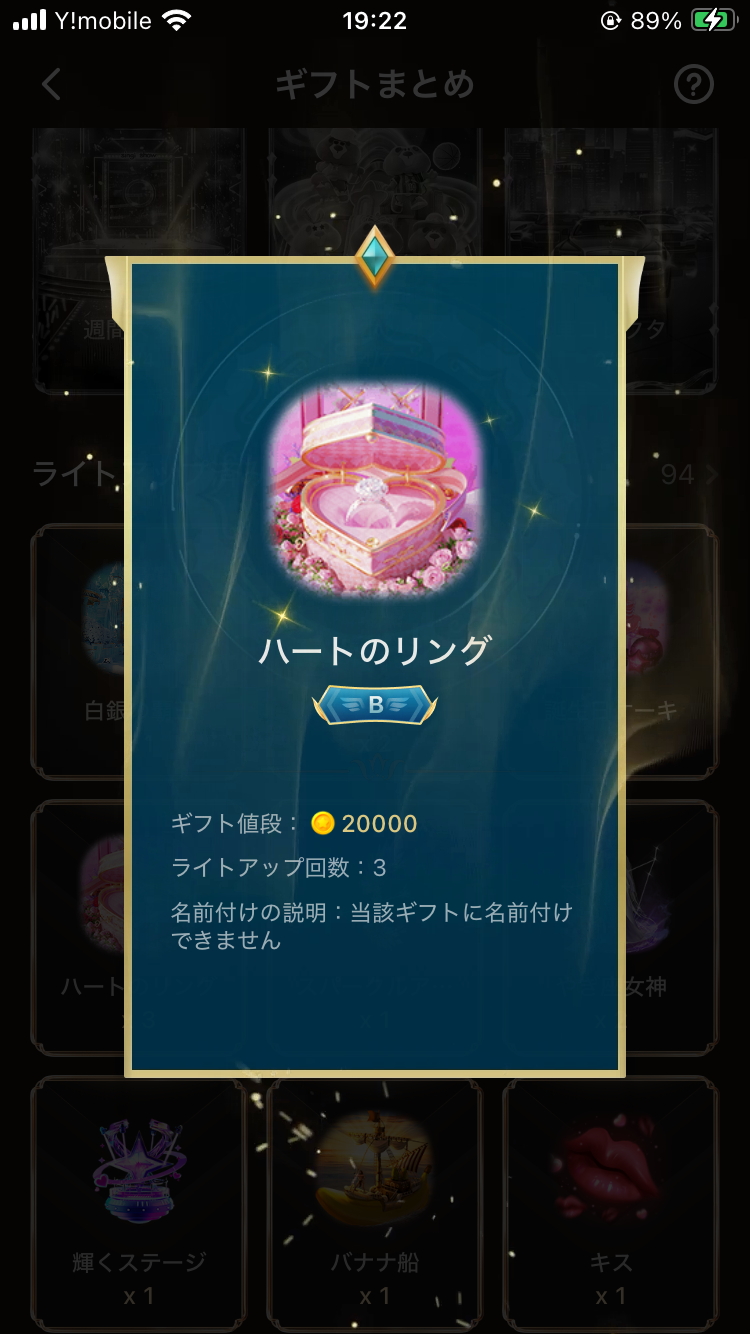The image size is (750, 1334).
Task: Tap the ハートのリング title text
Action: 375,650
